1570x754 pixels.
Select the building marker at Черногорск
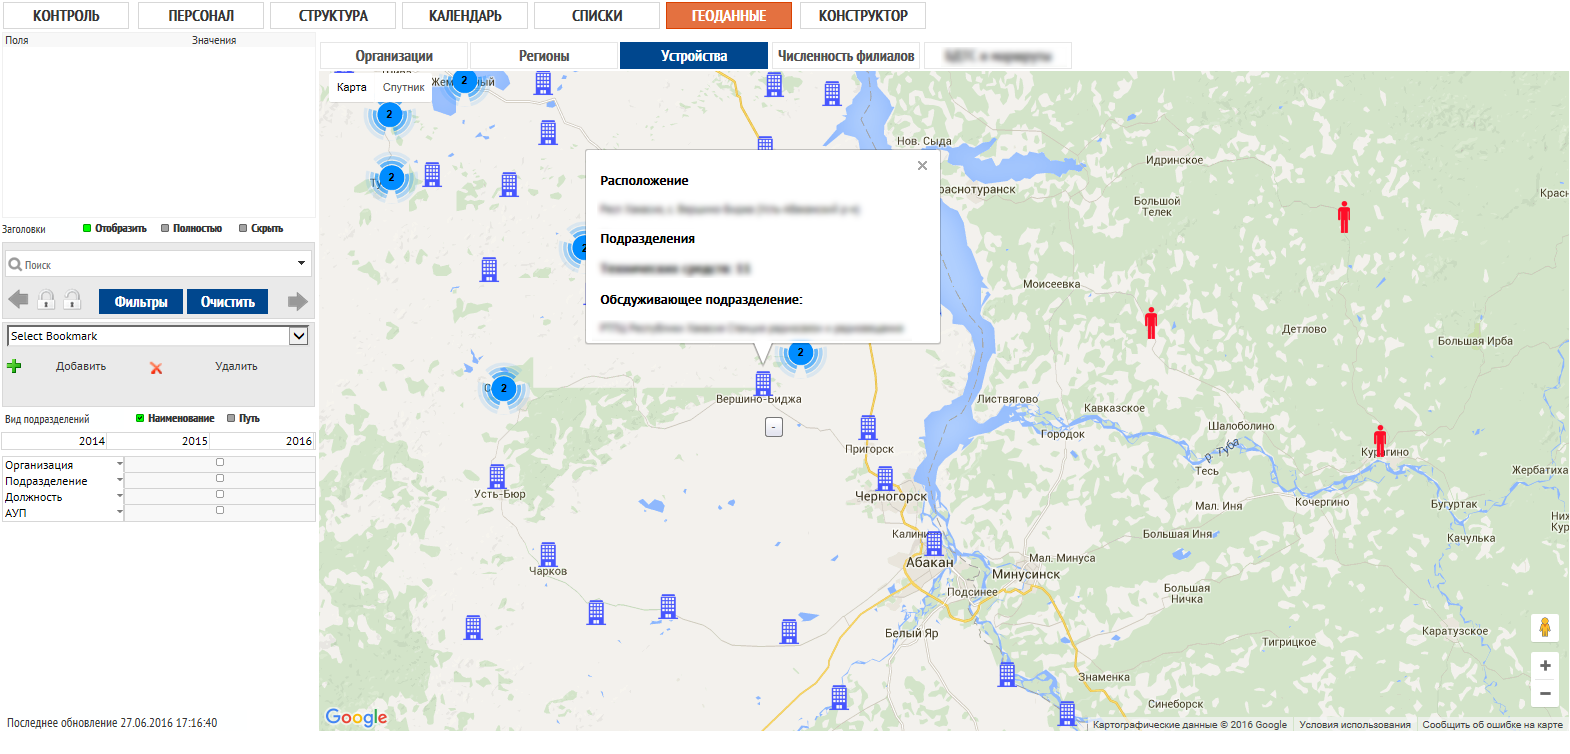tap(885, 478)
